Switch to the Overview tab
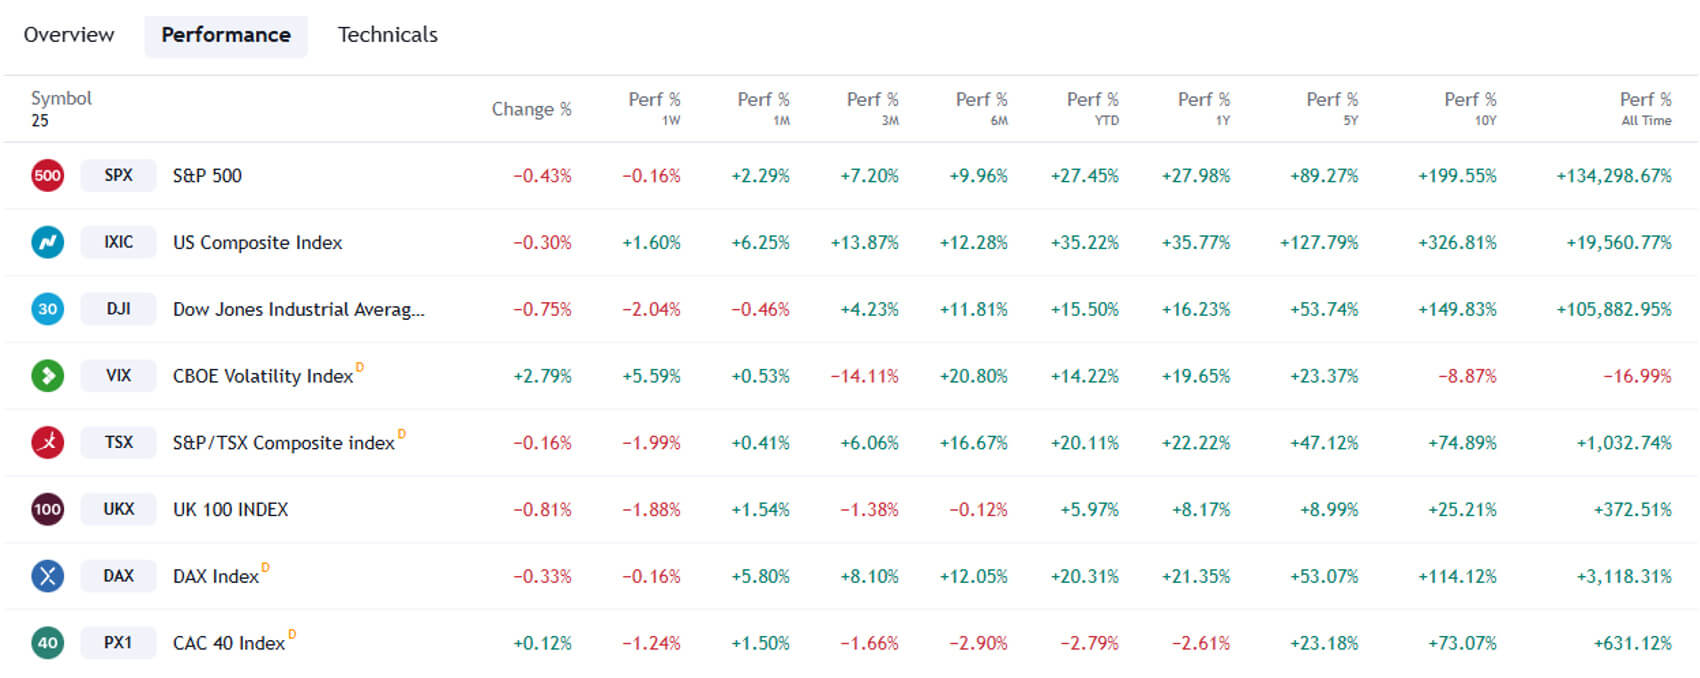 pos(69,35)
